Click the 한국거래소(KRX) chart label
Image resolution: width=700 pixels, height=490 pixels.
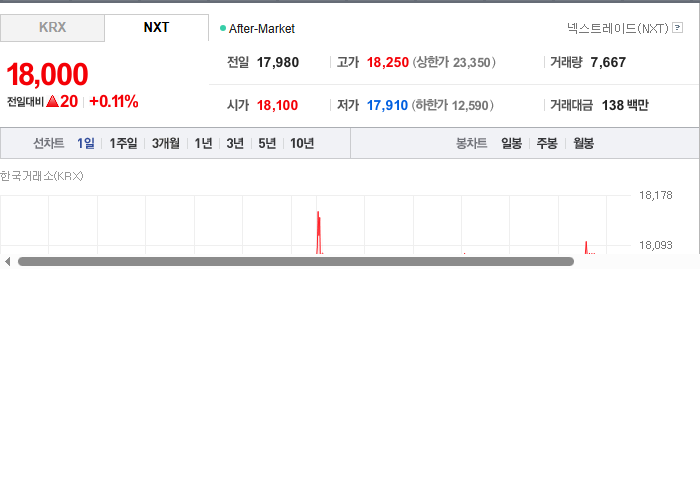pos(42,176)
